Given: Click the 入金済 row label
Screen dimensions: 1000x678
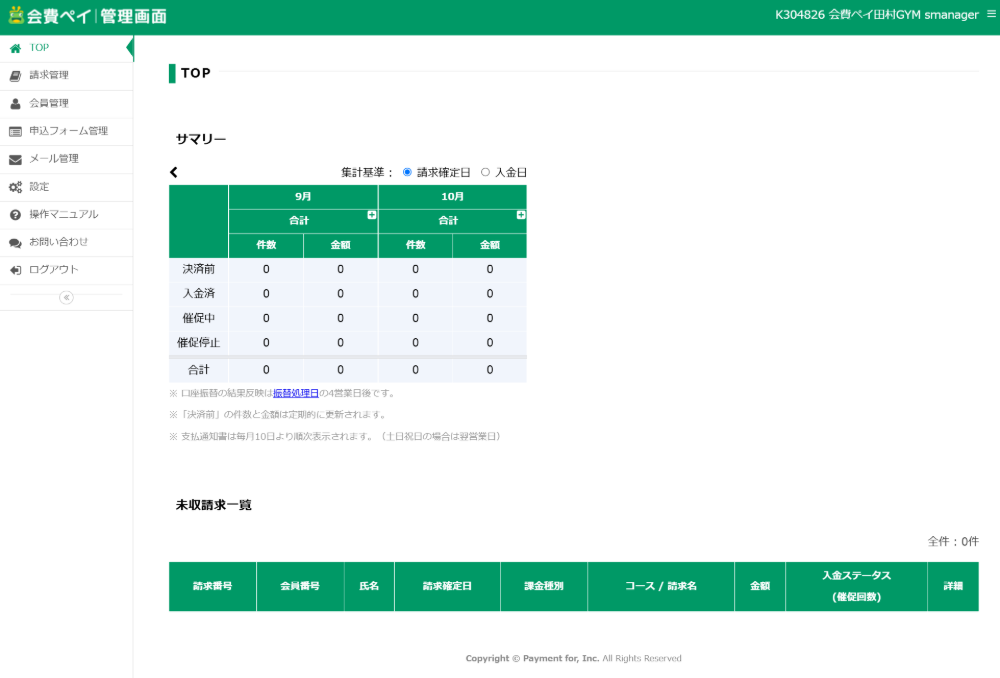Looking at the screenshot, I should [198, 294].
